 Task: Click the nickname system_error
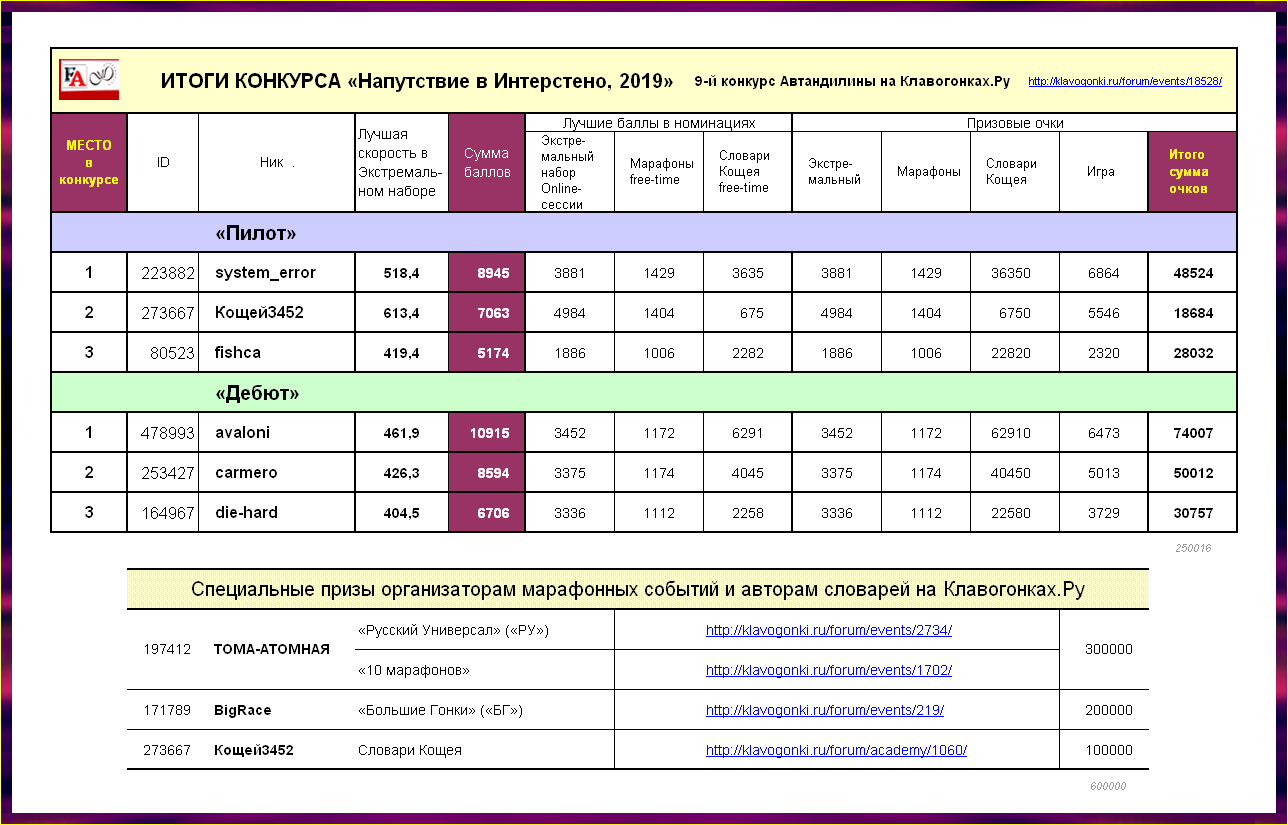click(x=265, y=273)
